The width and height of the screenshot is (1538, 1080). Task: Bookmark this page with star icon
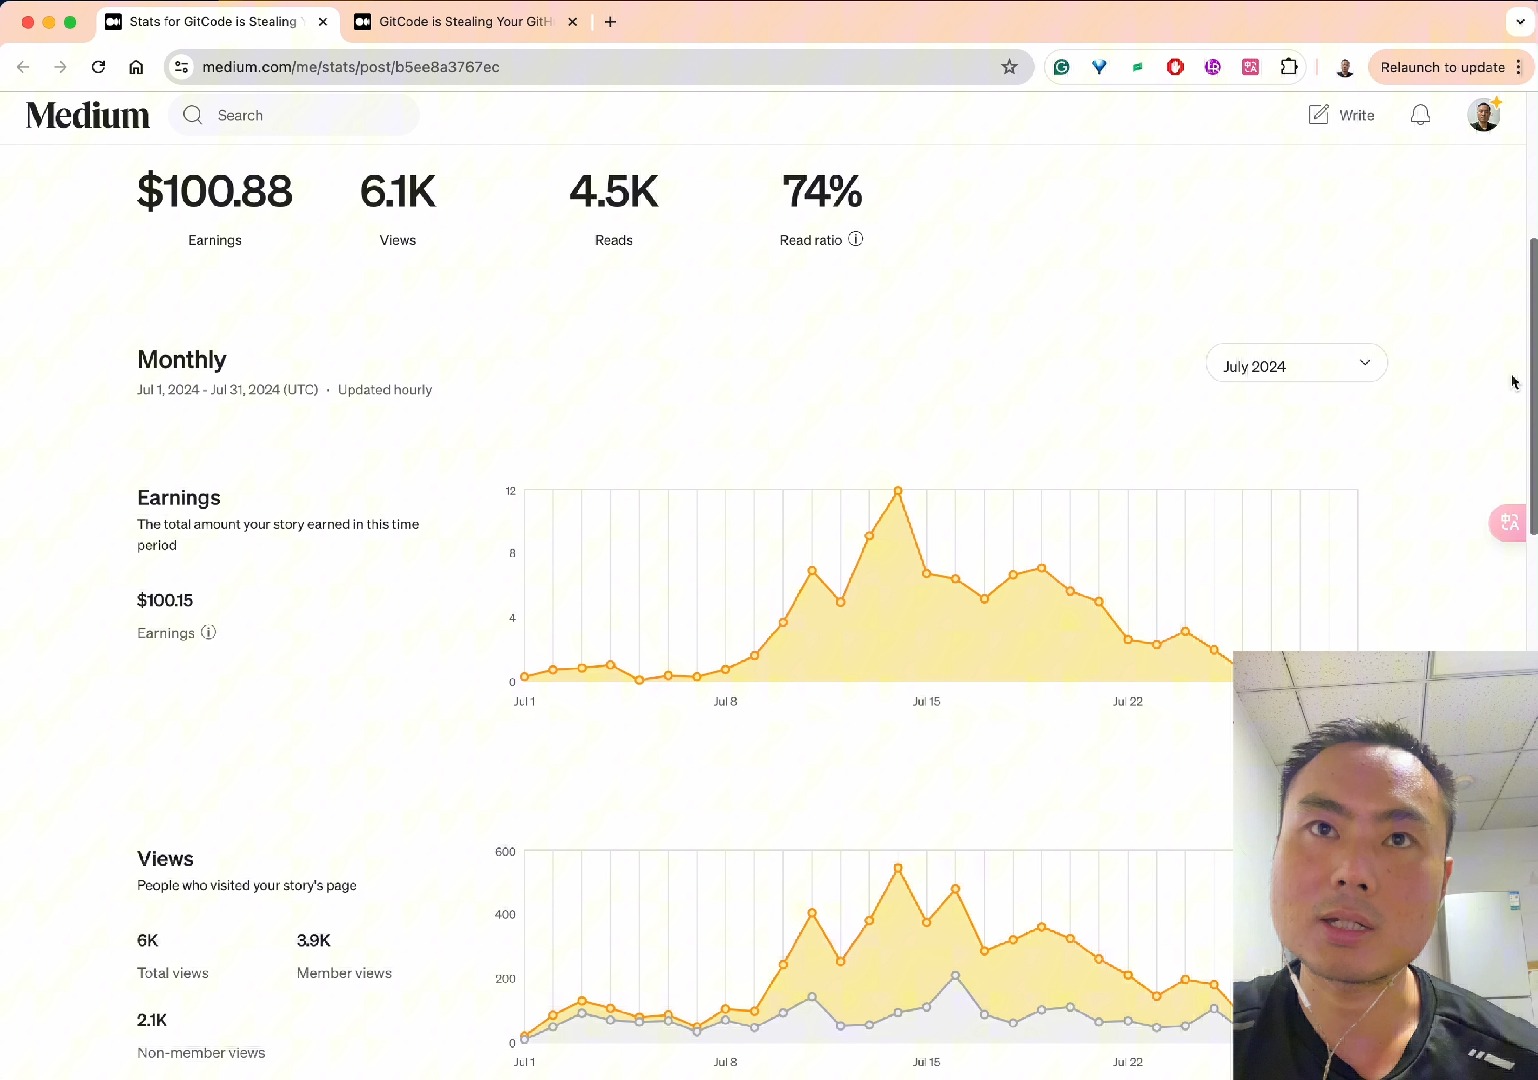pos(1009,67)
